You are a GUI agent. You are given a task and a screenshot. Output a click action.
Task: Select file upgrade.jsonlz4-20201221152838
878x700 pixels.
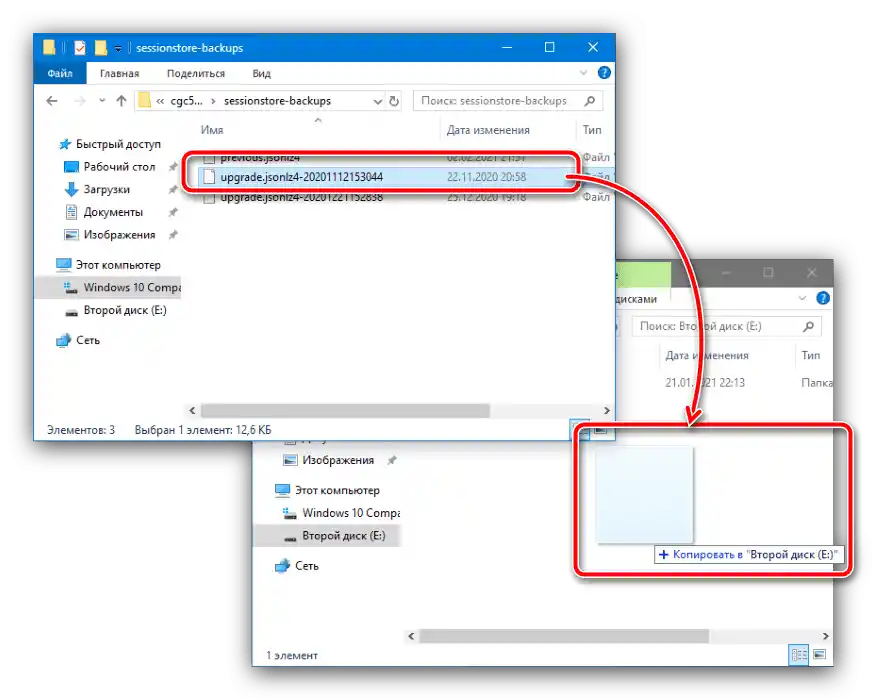[x=301, y=197]
